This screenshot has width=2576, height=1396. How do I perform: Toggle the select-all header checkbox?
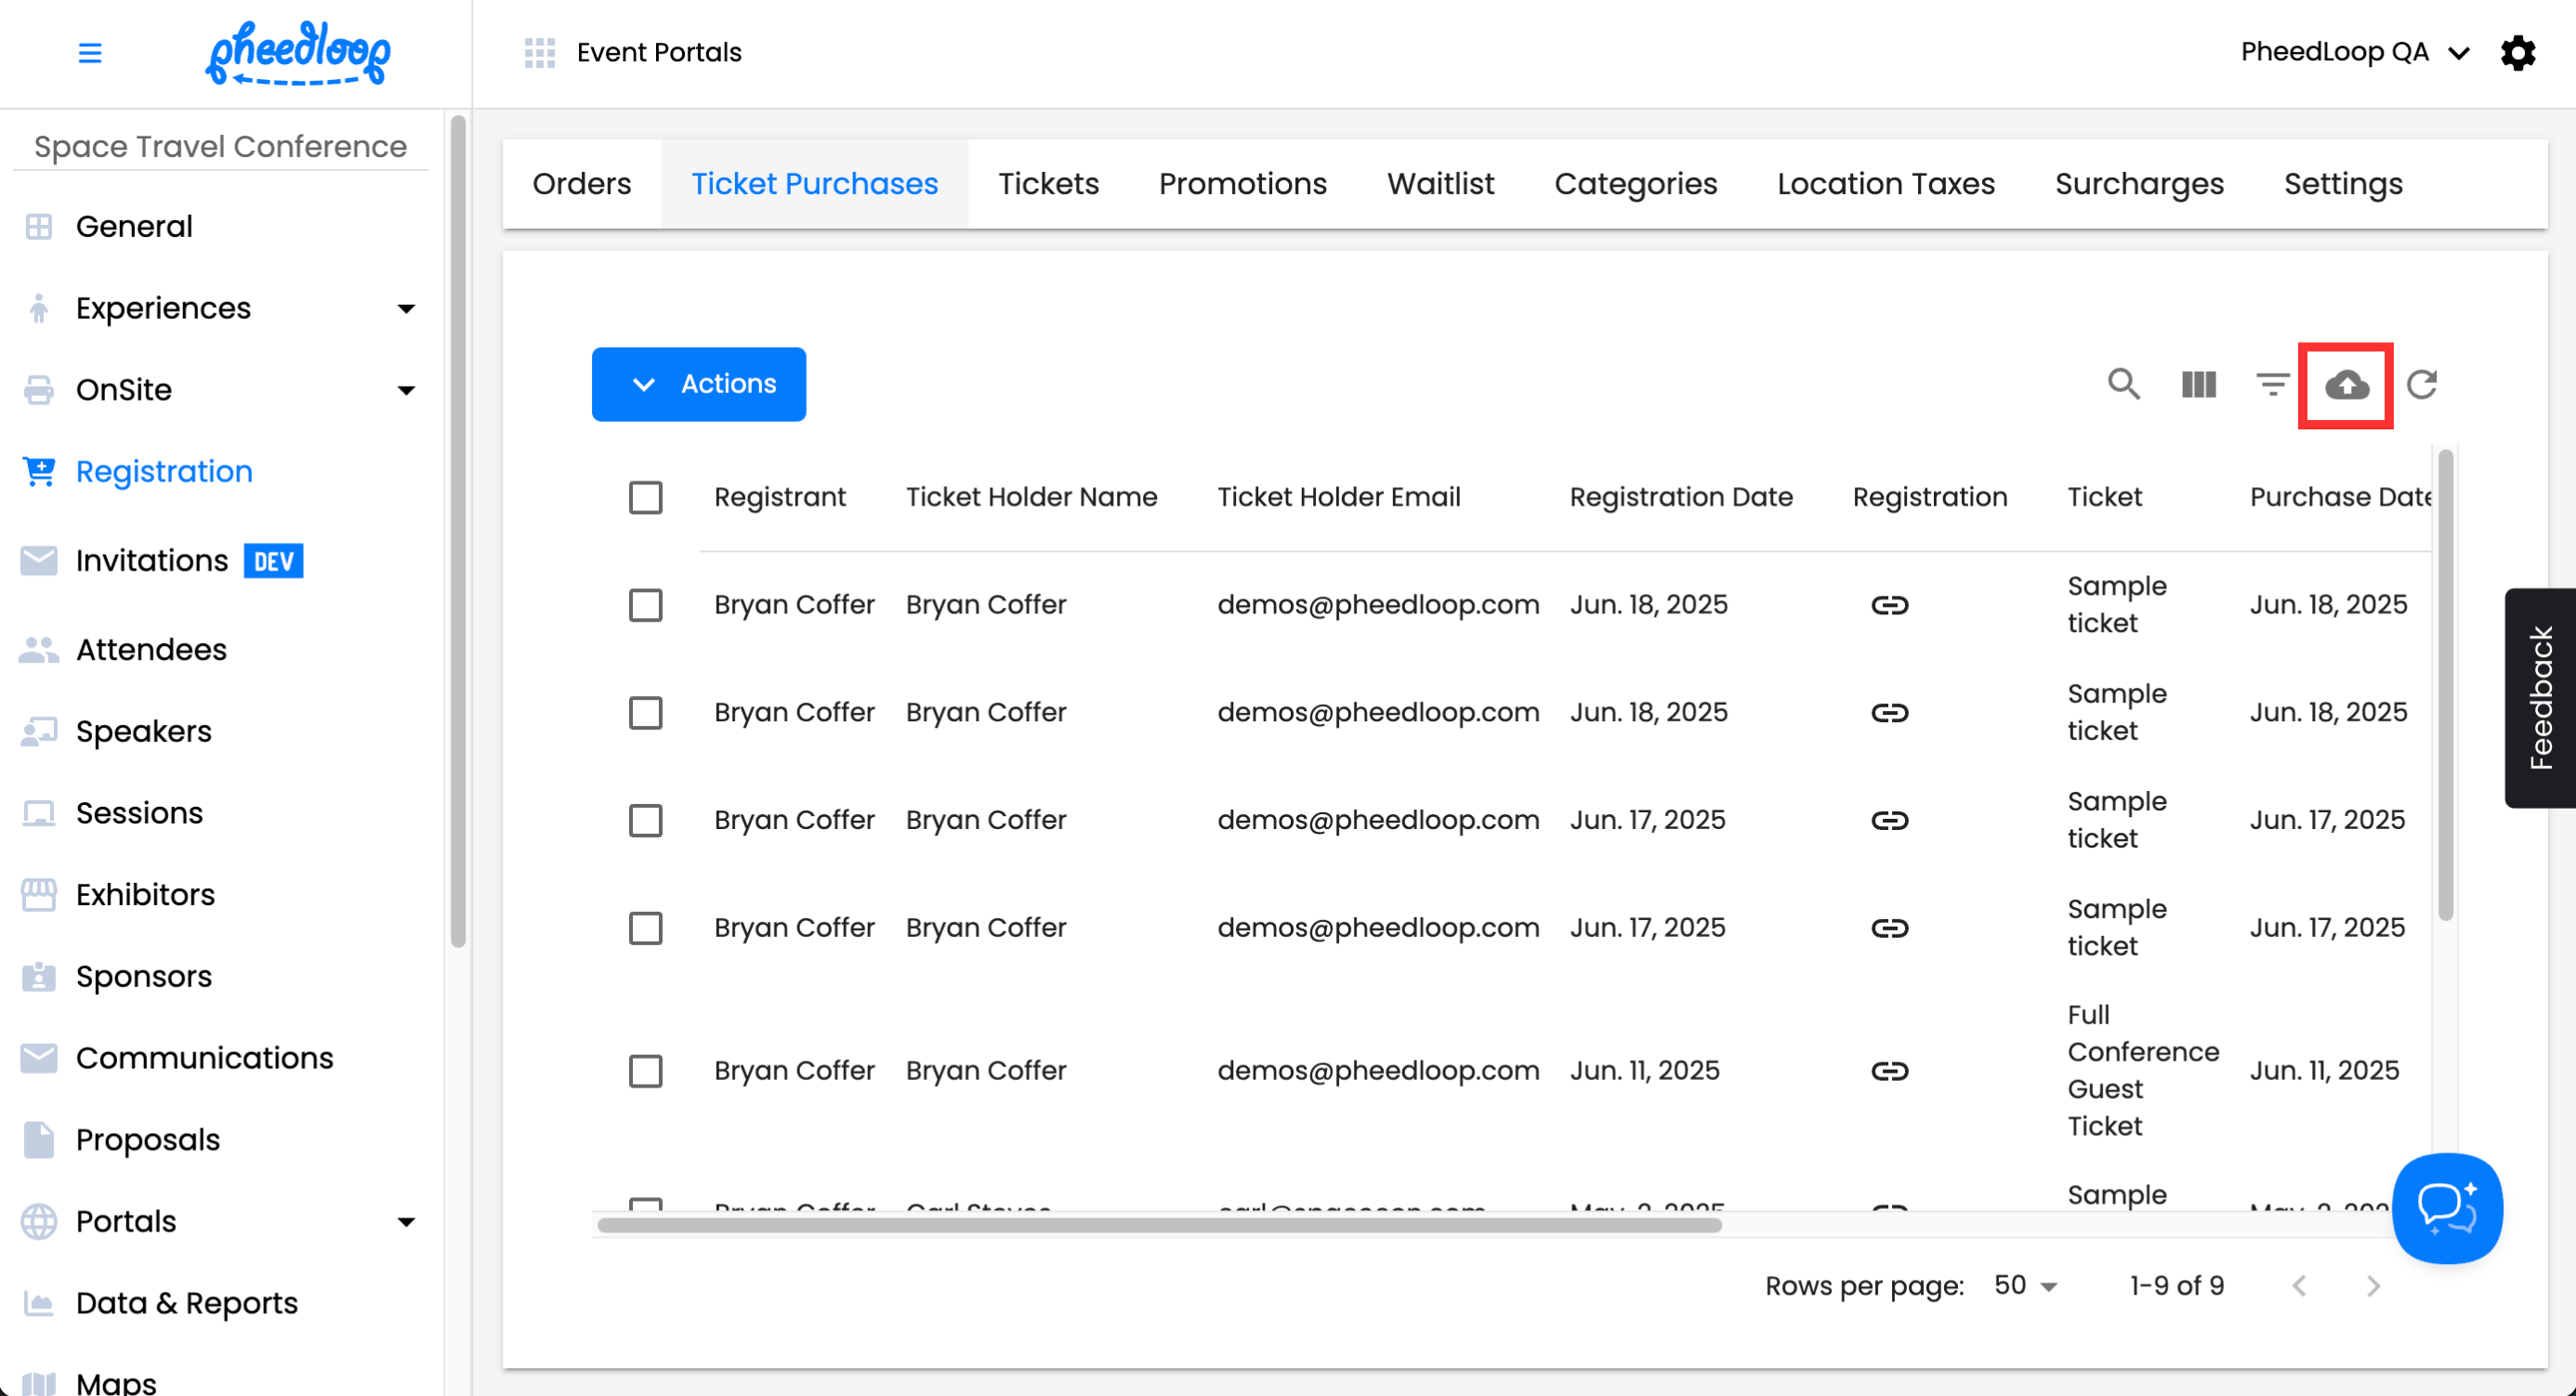(x=645, y=497)
